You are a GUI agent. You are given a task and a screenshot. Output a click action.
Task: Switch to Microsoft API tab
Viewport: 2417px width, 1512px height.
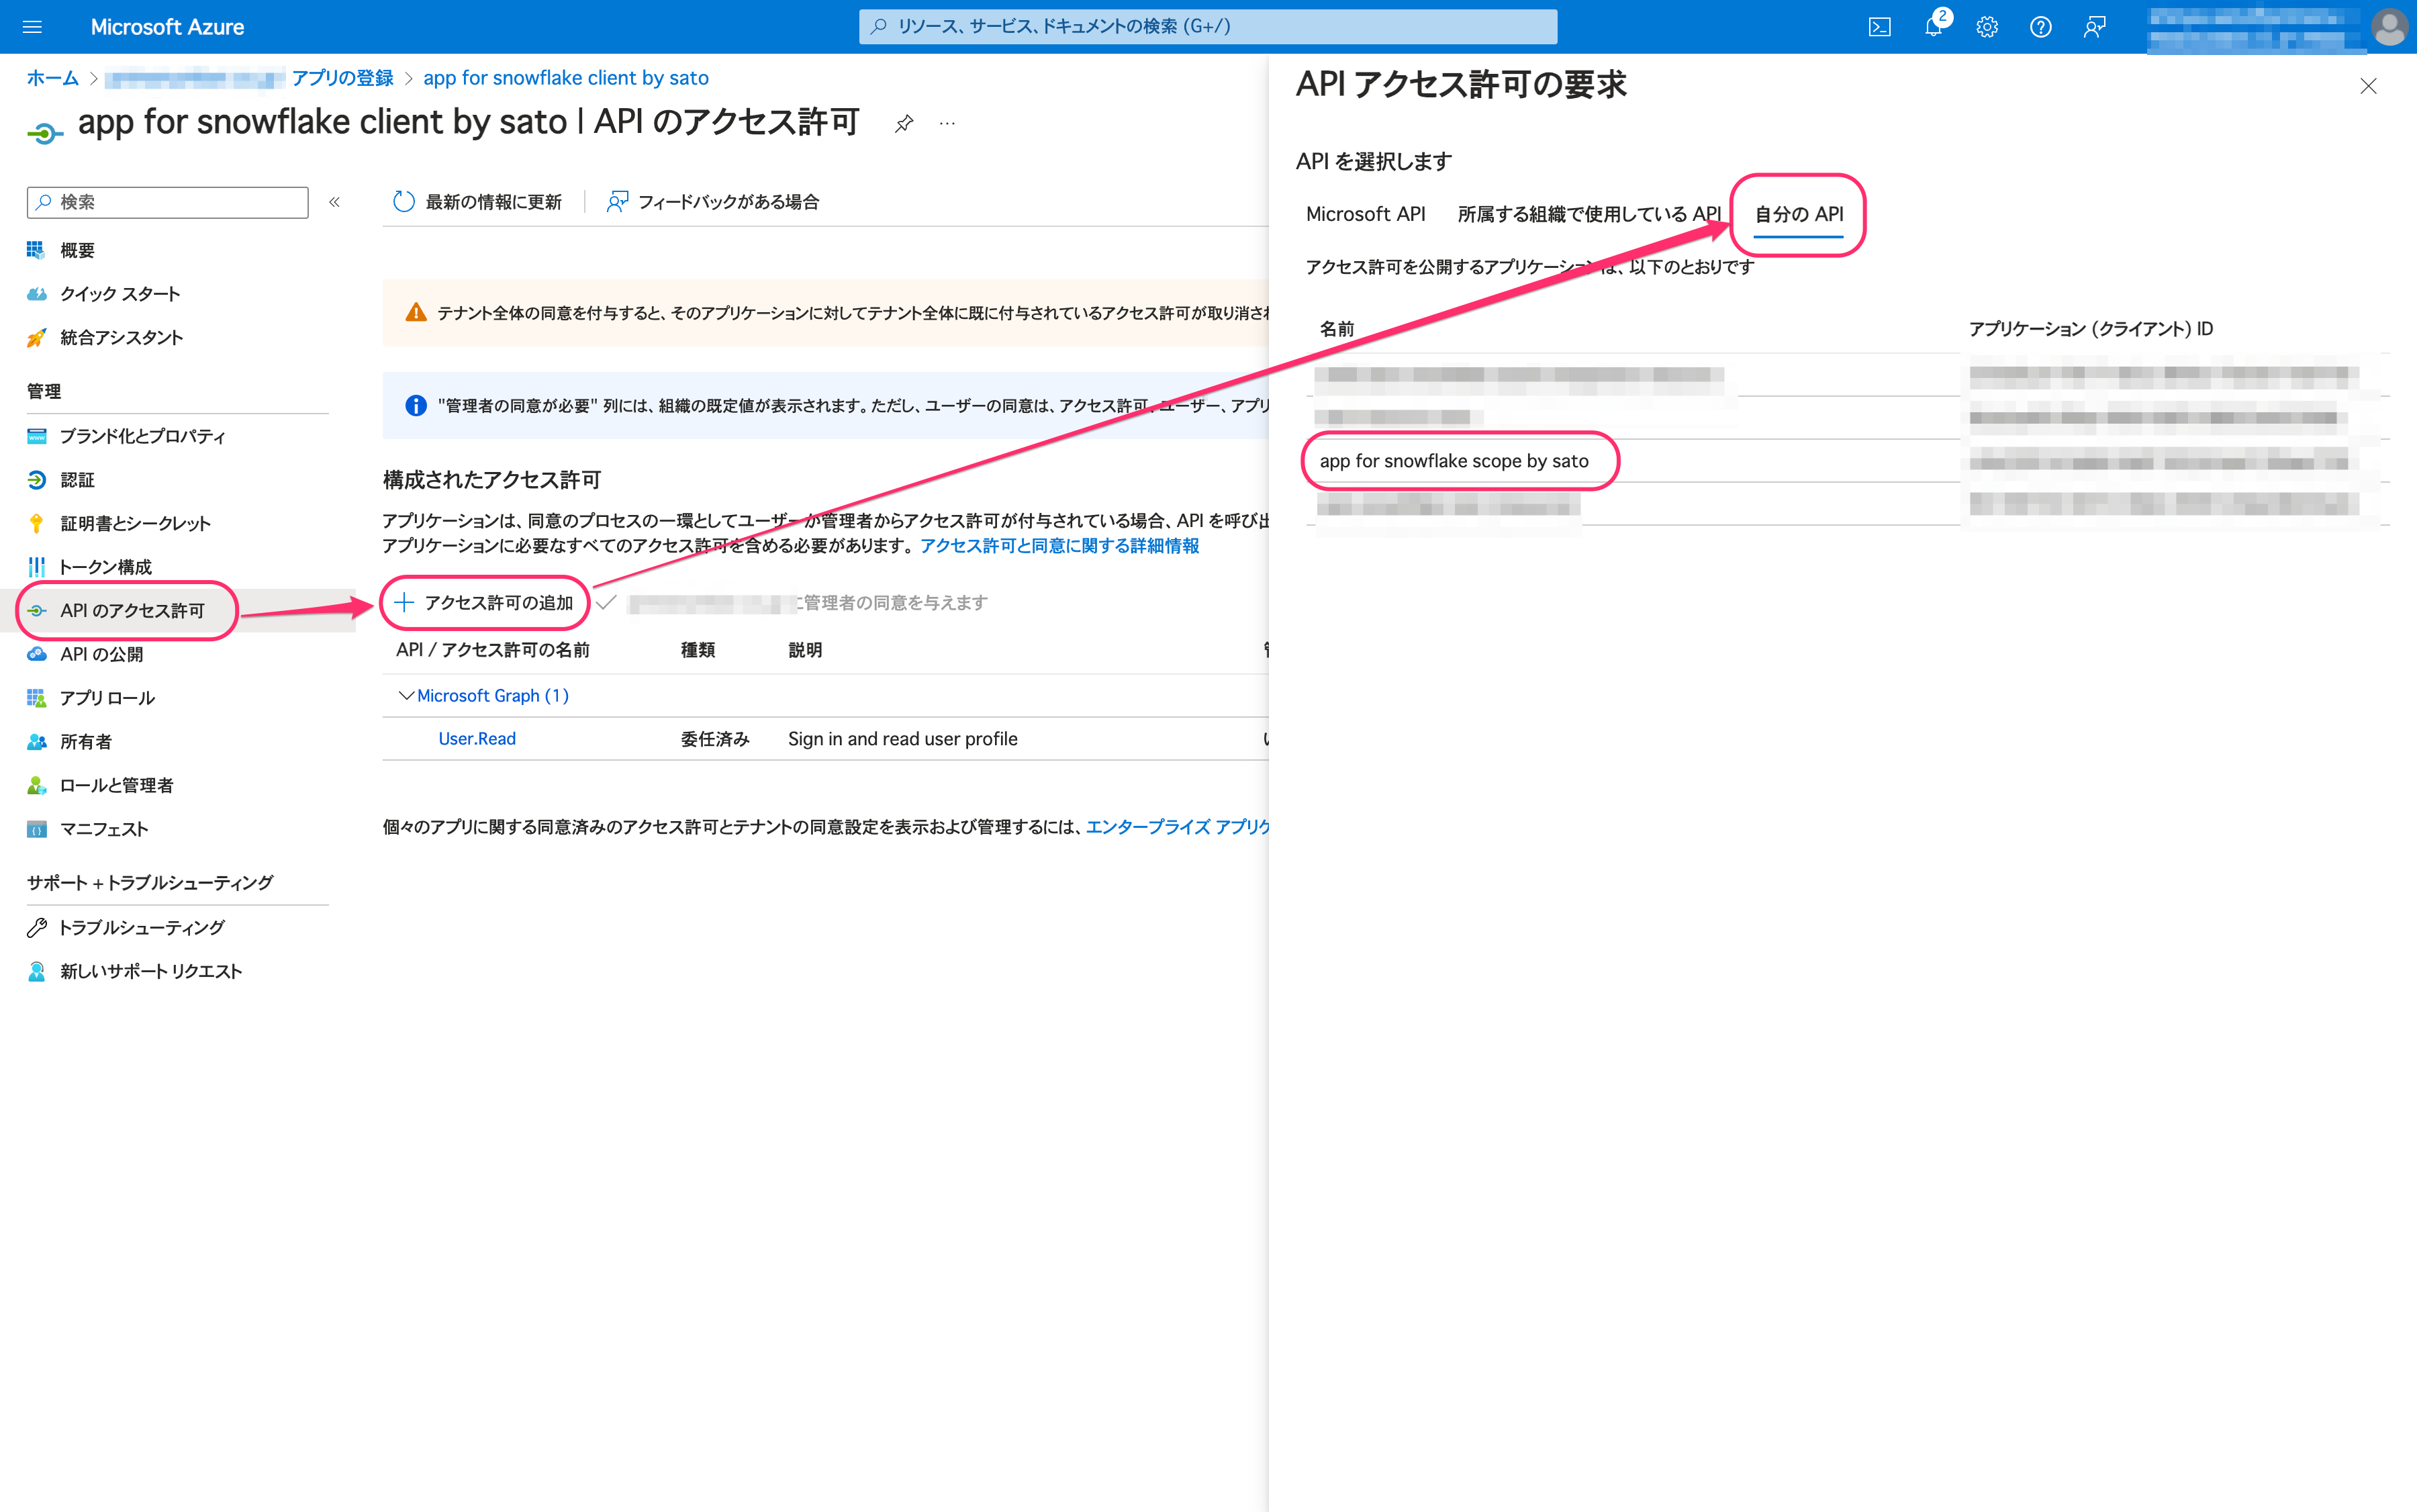(x=1365, y=214)
